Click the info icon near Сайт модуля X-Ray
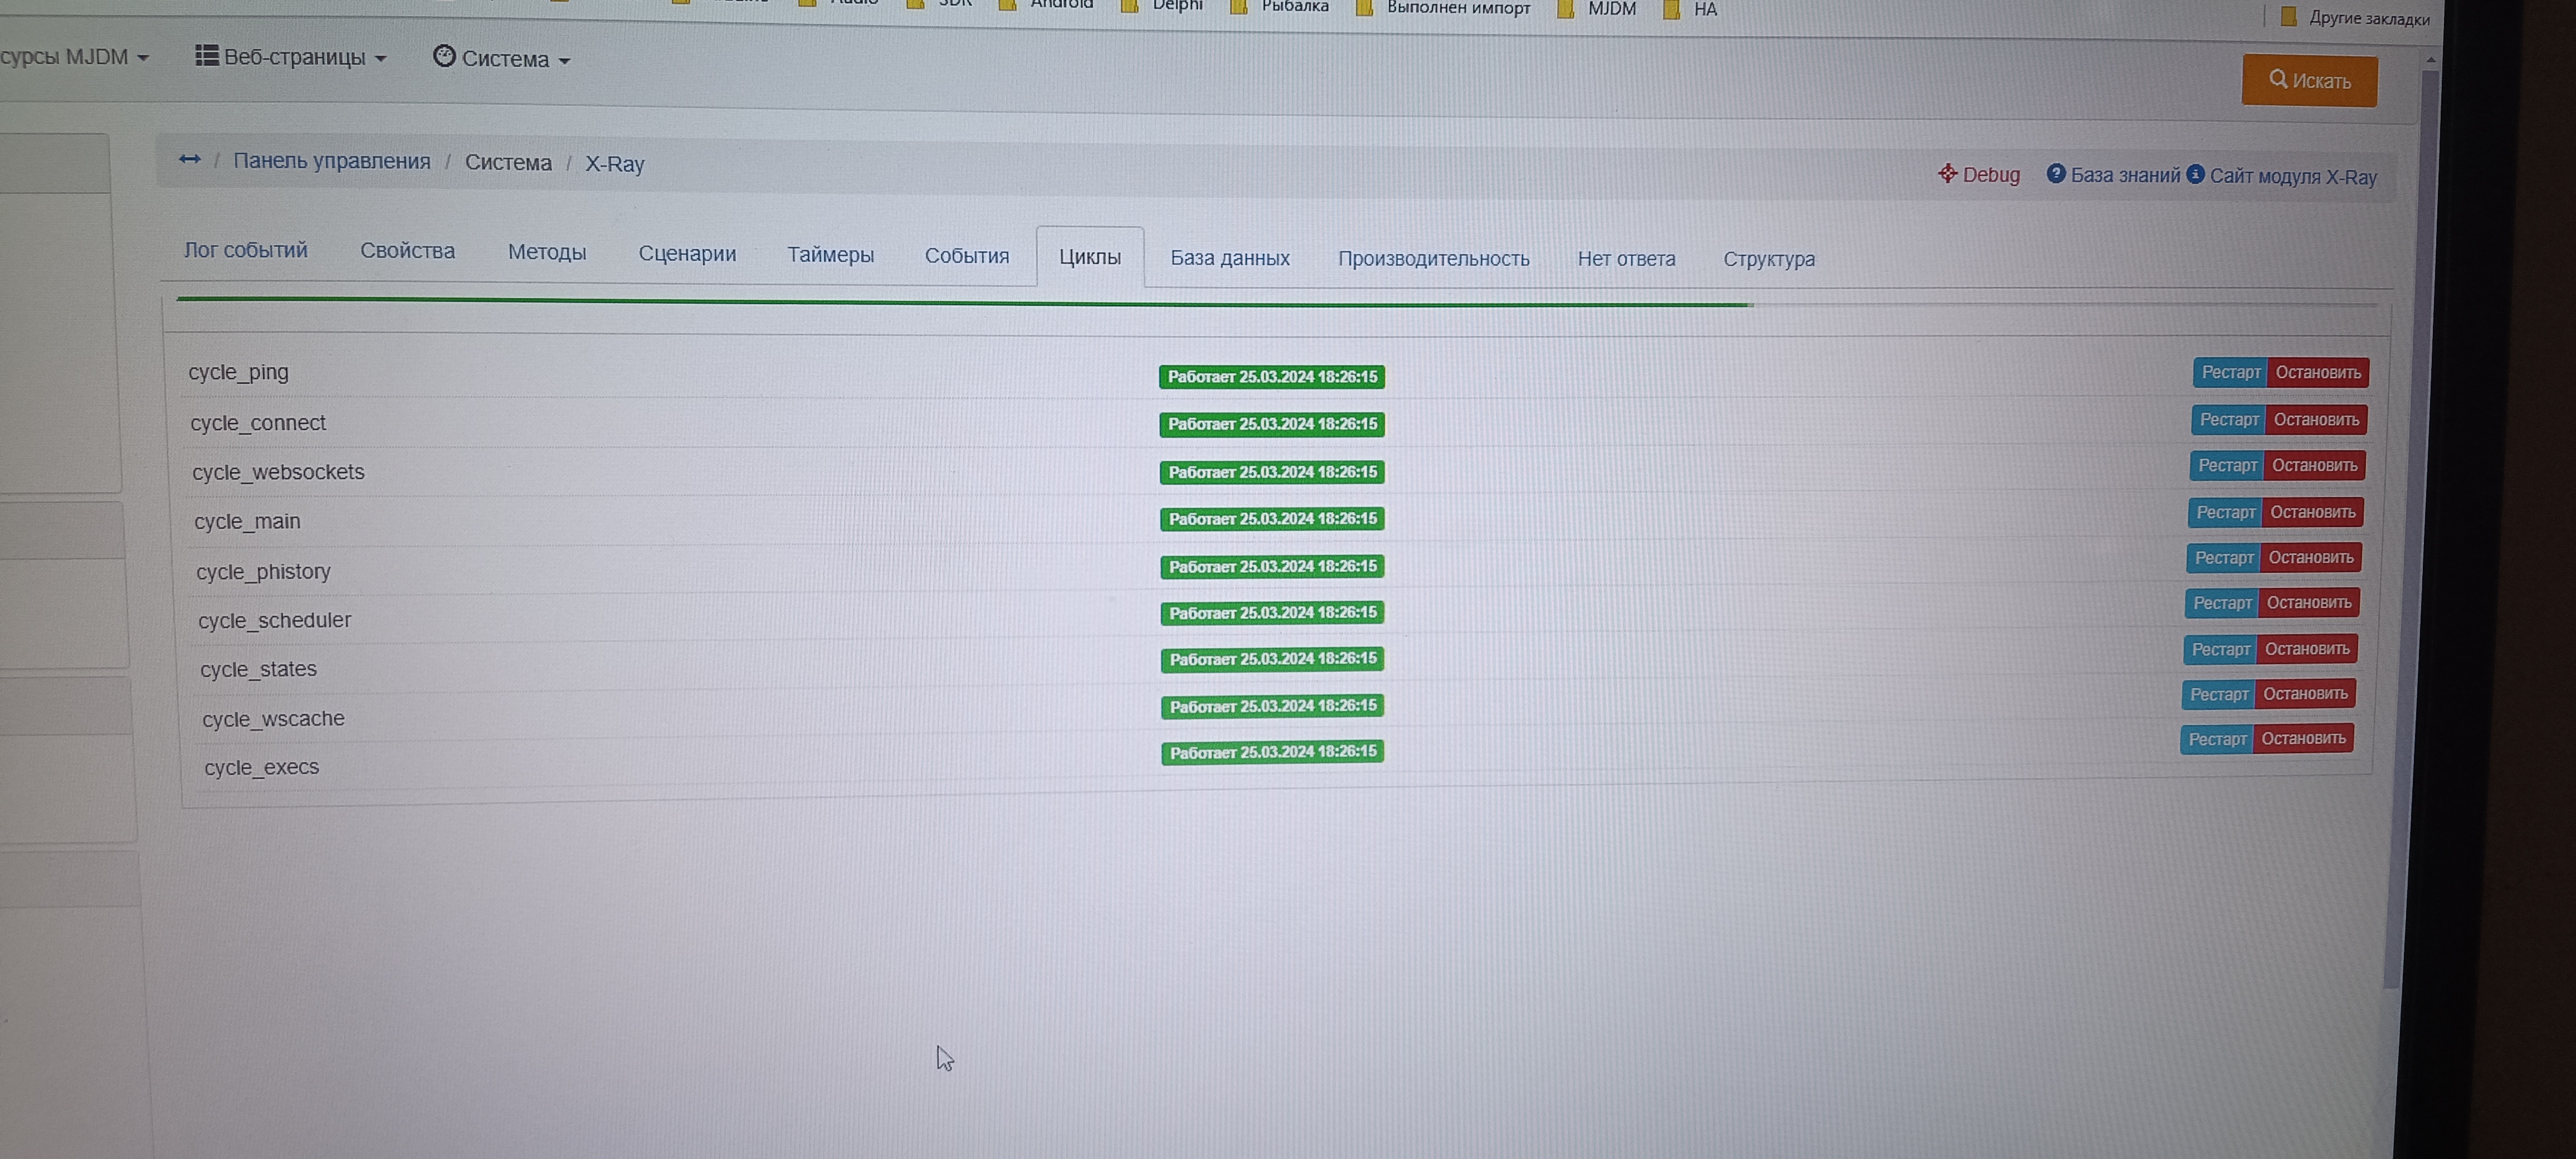 (x=2194, y=174)
